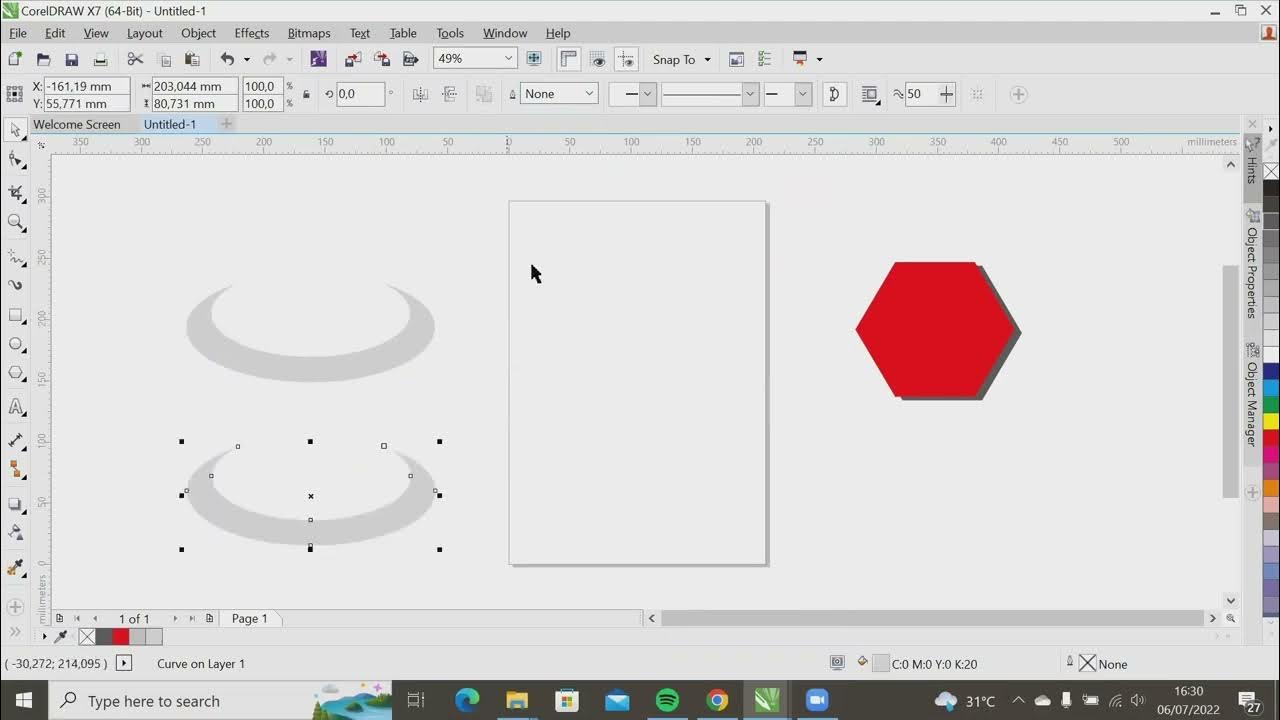
Task: Toggle the Close Curve button
Action: tap(834, 94)
